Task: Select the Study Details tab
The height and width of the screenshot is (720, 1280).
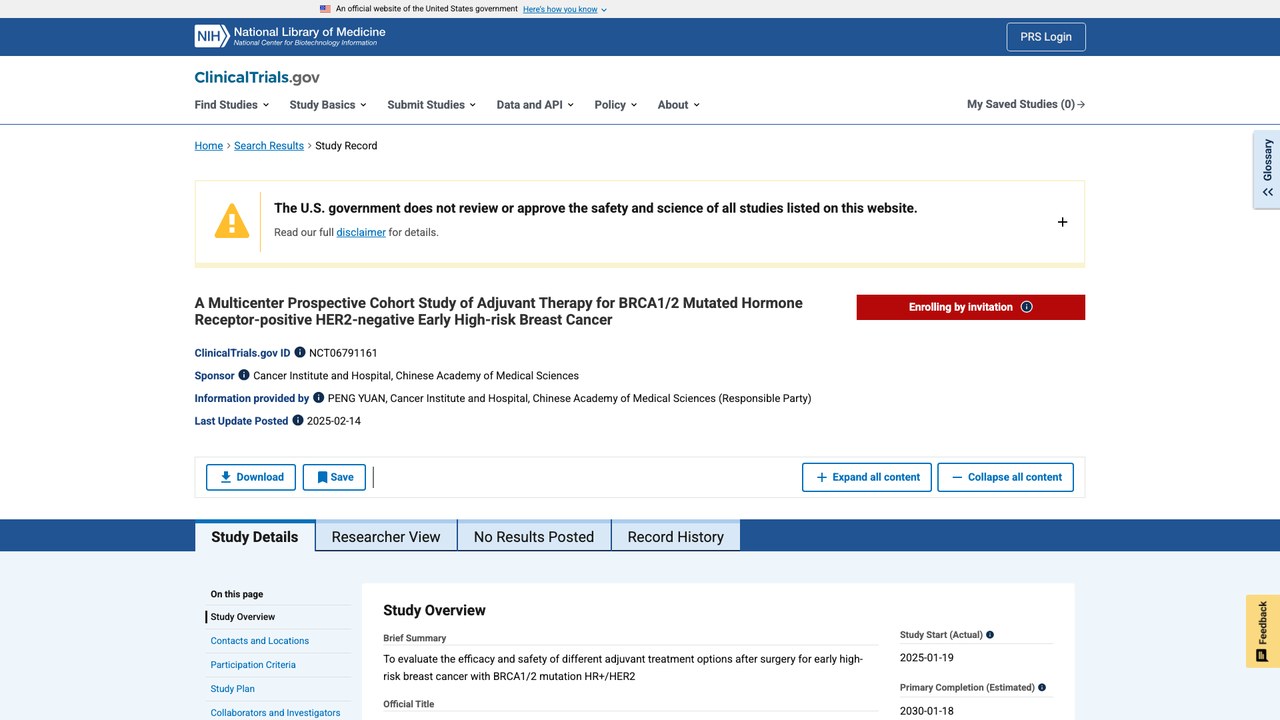Action: (x=255, y=536)
